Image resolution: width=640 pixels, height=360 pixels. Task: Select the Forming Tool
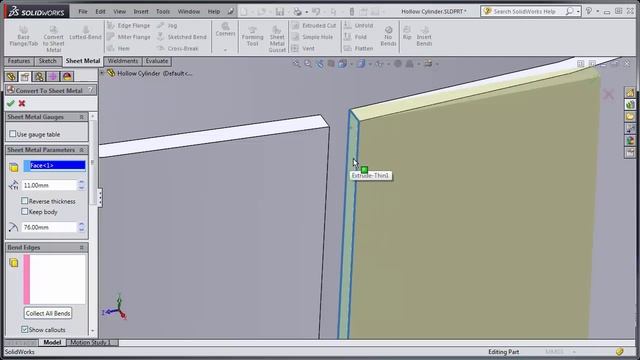pyautogui.click(x=253, y=36)
